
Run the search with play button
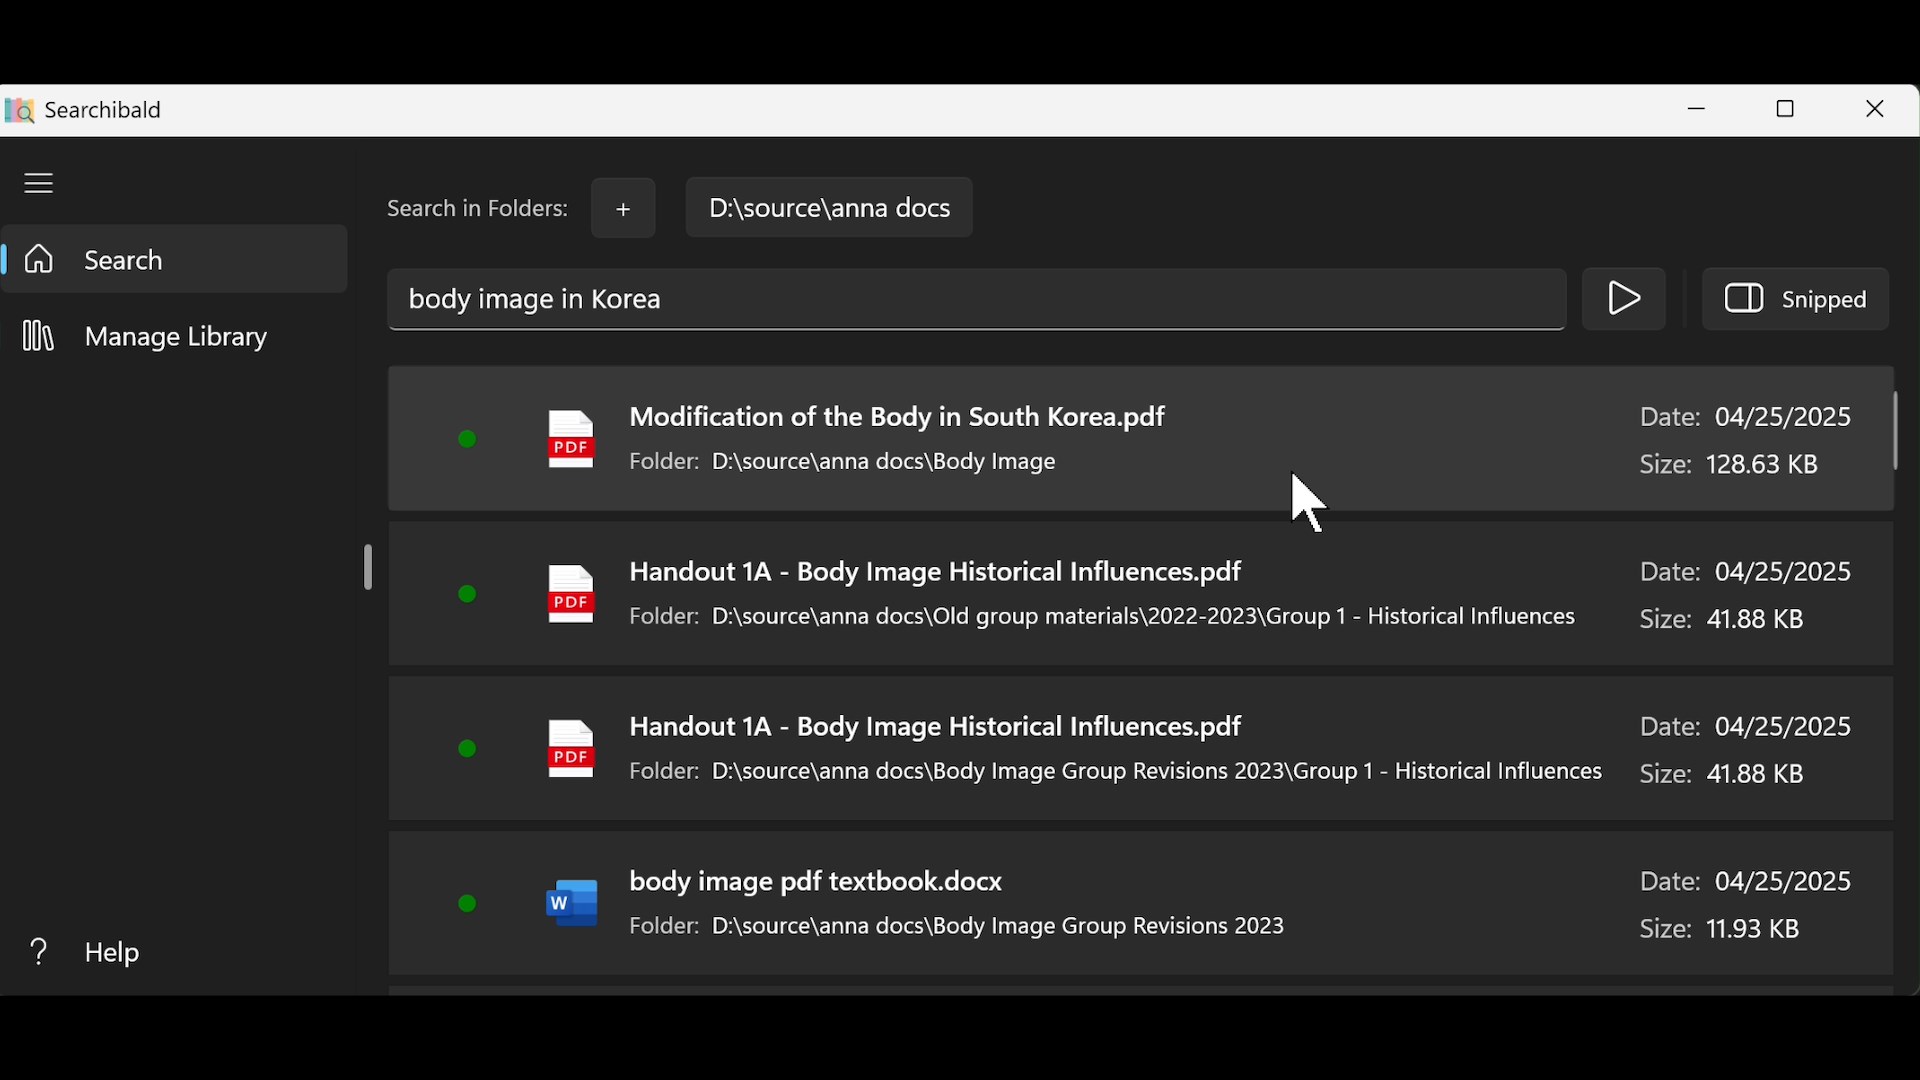pos(1625,299)
